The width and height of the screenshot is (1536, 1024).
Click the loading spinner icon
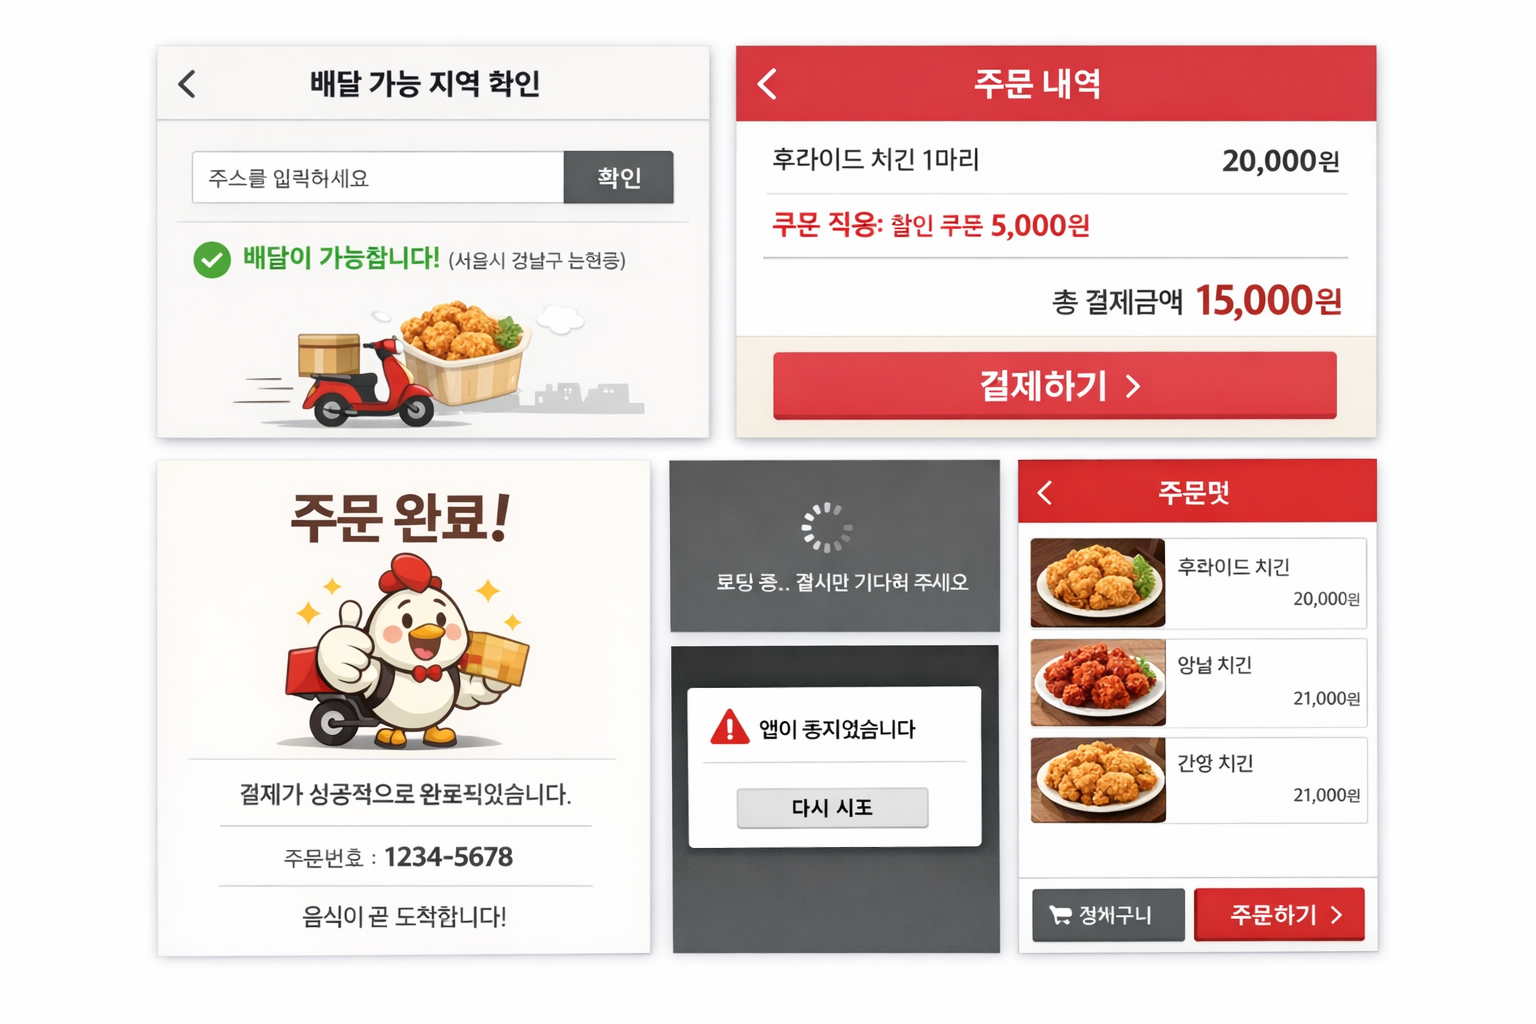[x=827, y=528]
